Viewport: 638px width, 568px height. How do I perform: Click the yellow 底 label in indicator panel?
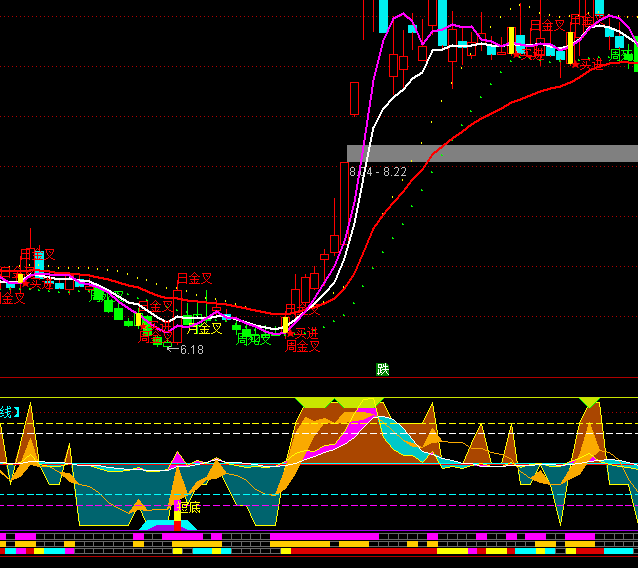pyautogui.click(x=189, y=507)
